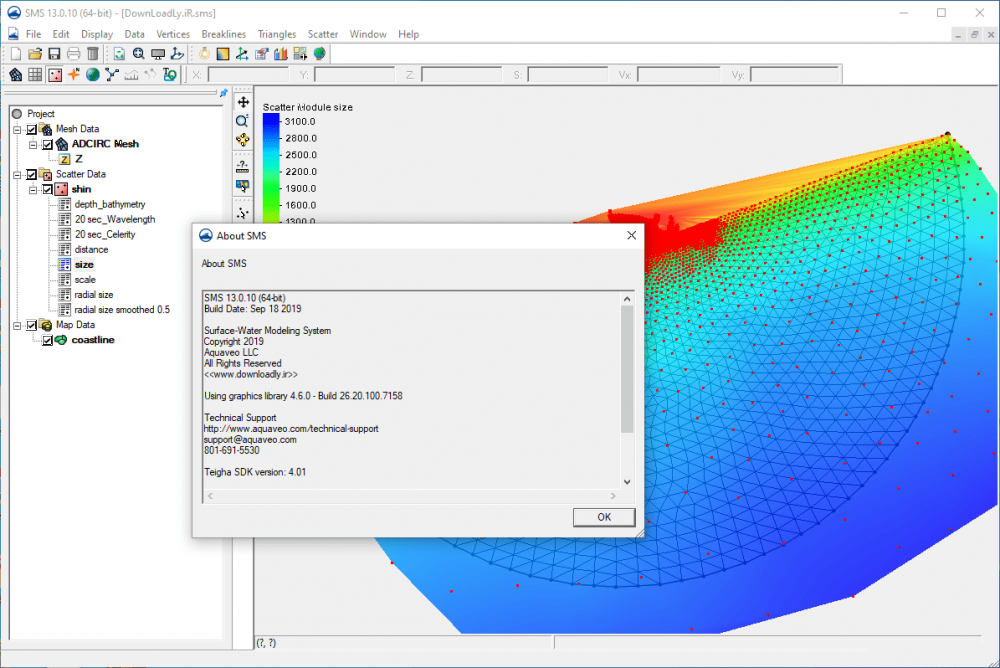Switch to the Mesh module icon
The image size is (1000, 668).
tap(16, 75)
